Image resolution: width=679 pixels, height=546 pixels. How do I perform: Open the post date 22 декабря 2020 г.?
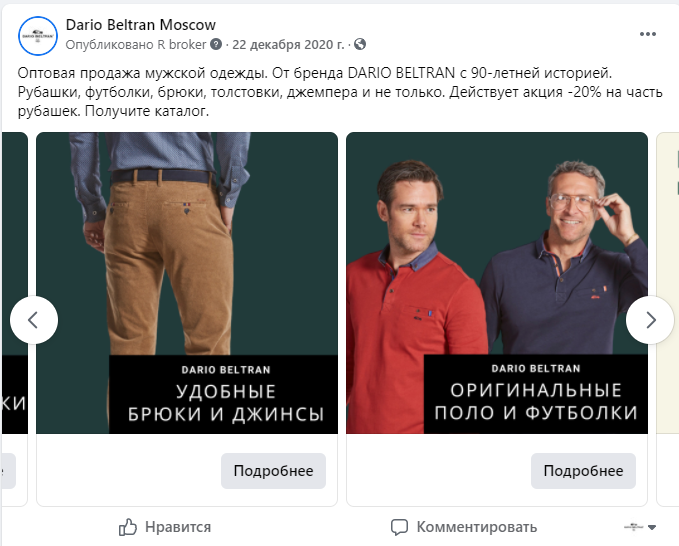point(288,45)
